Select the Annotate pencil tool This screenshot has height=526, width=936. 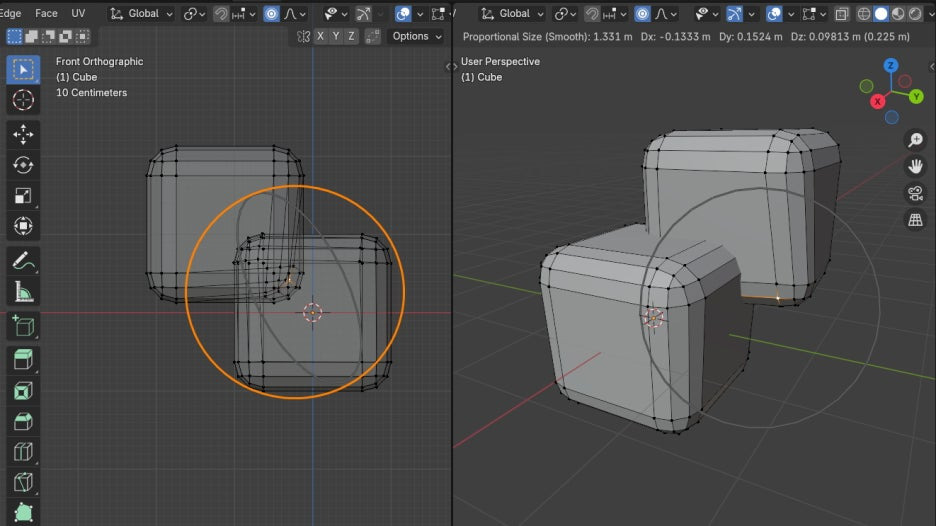click(23, 261)
